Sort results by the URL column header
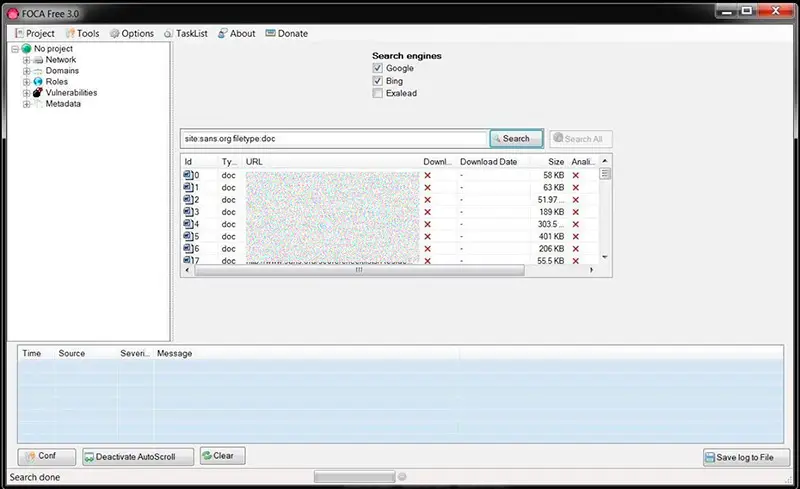800x489 pixels. click(332, 162)
